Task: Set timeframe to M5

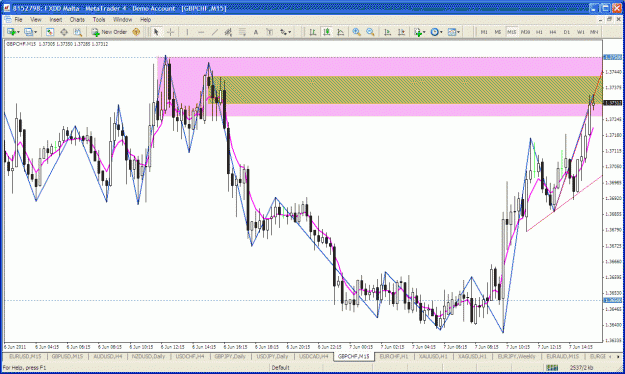Action: tap(497, 32)
